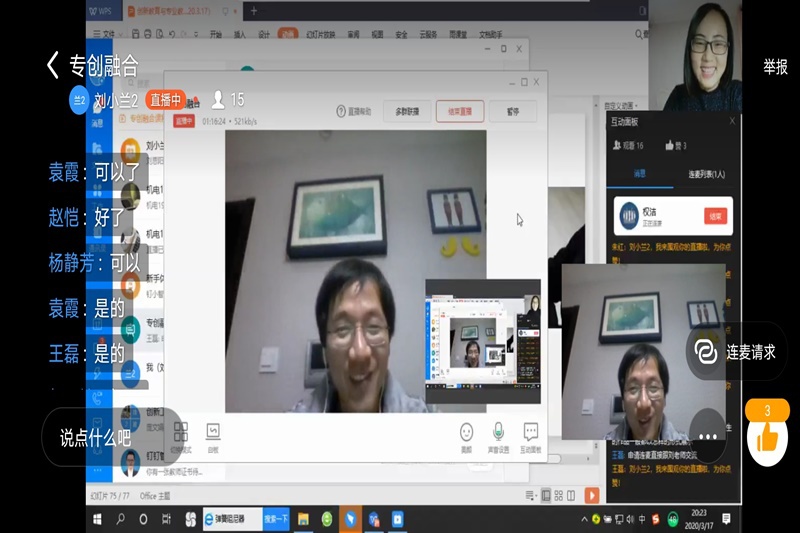Viewport: 800px width, 533px height.
Task: Open the green 360 browser taskbar icon
Action: point(327,519)
